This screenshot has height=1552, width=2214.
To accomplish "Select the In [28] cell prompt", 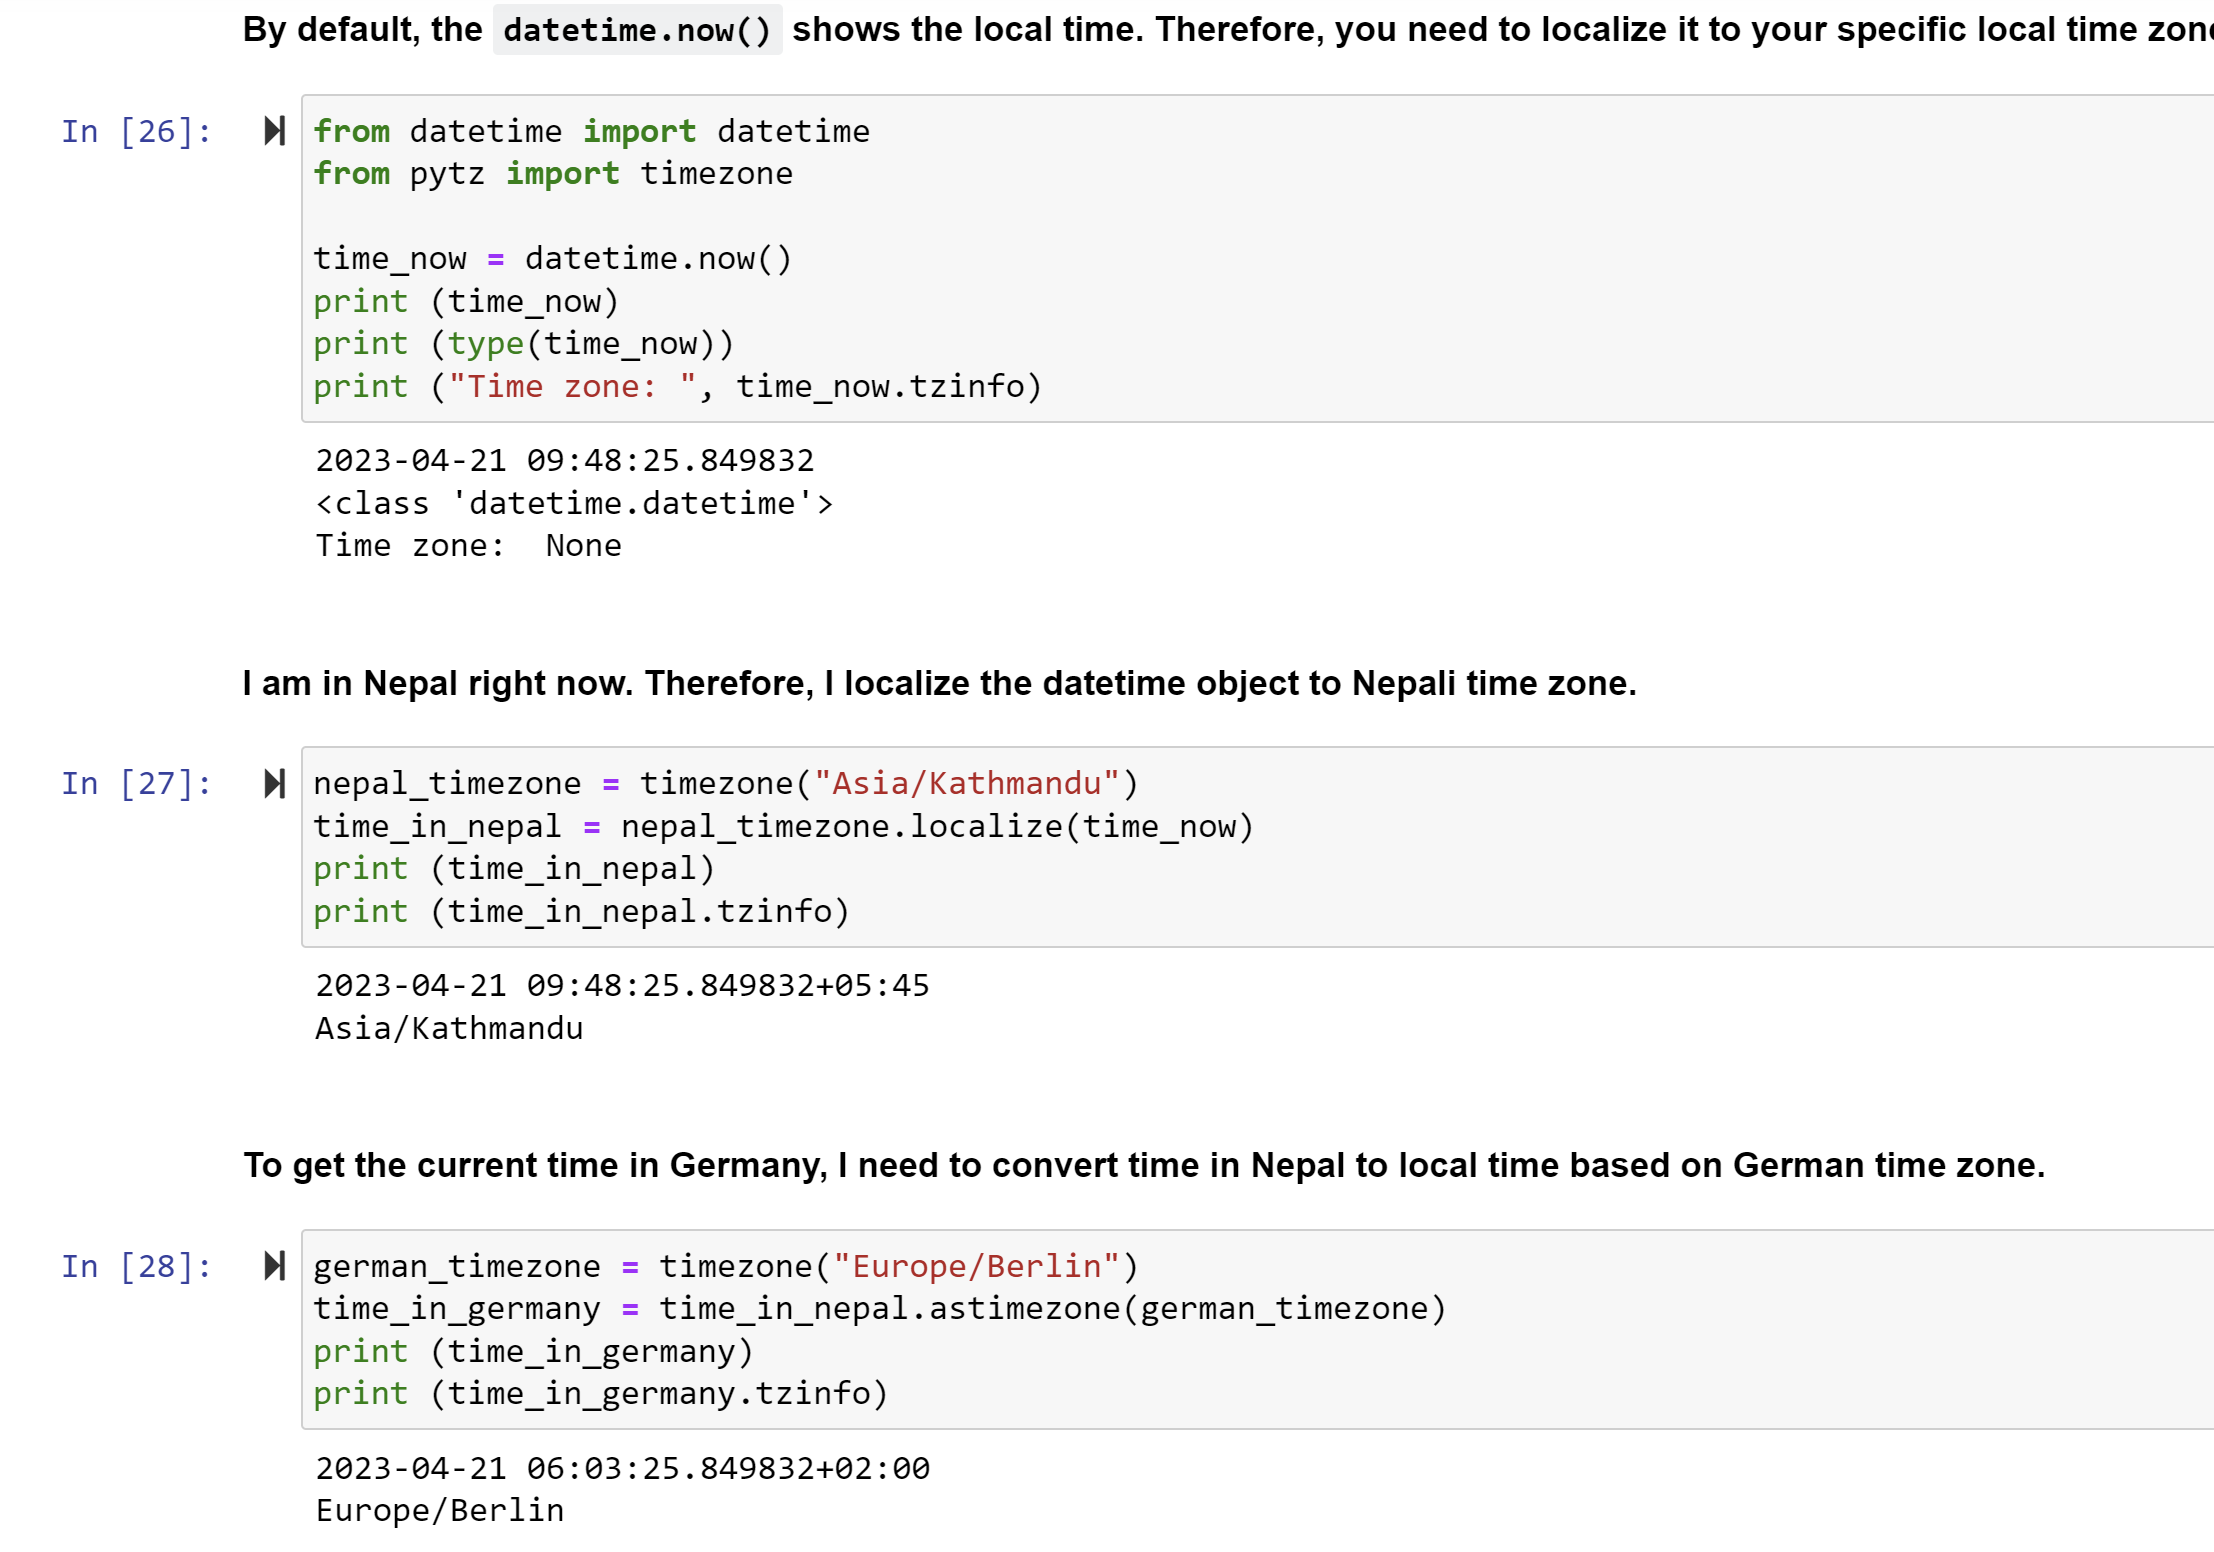I will pos(136,1266).
